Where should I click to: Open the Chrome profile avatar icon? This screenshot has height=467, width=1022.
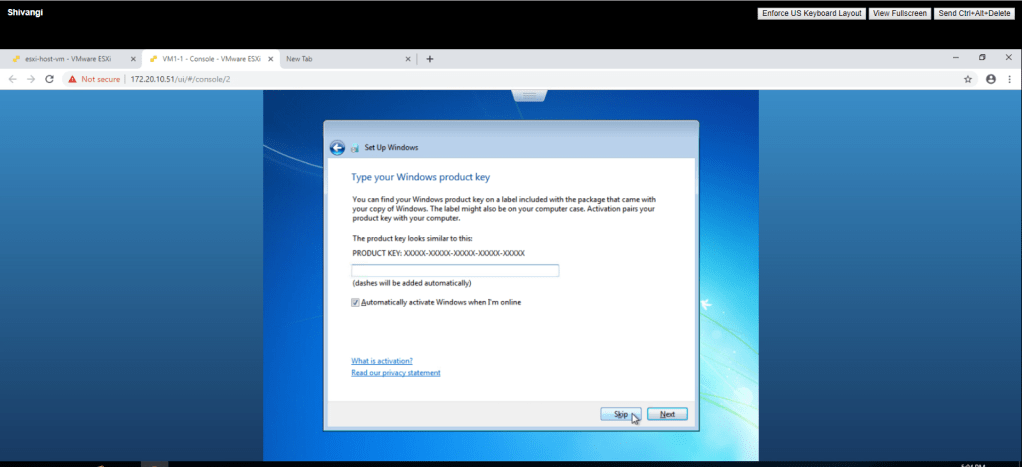click(x=991, y=79)
